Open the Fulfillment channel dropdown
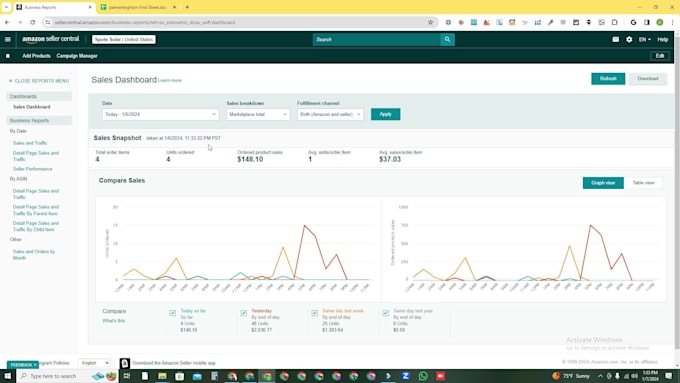Viewport: 680px width, 383px height. (x=330, y=115)
